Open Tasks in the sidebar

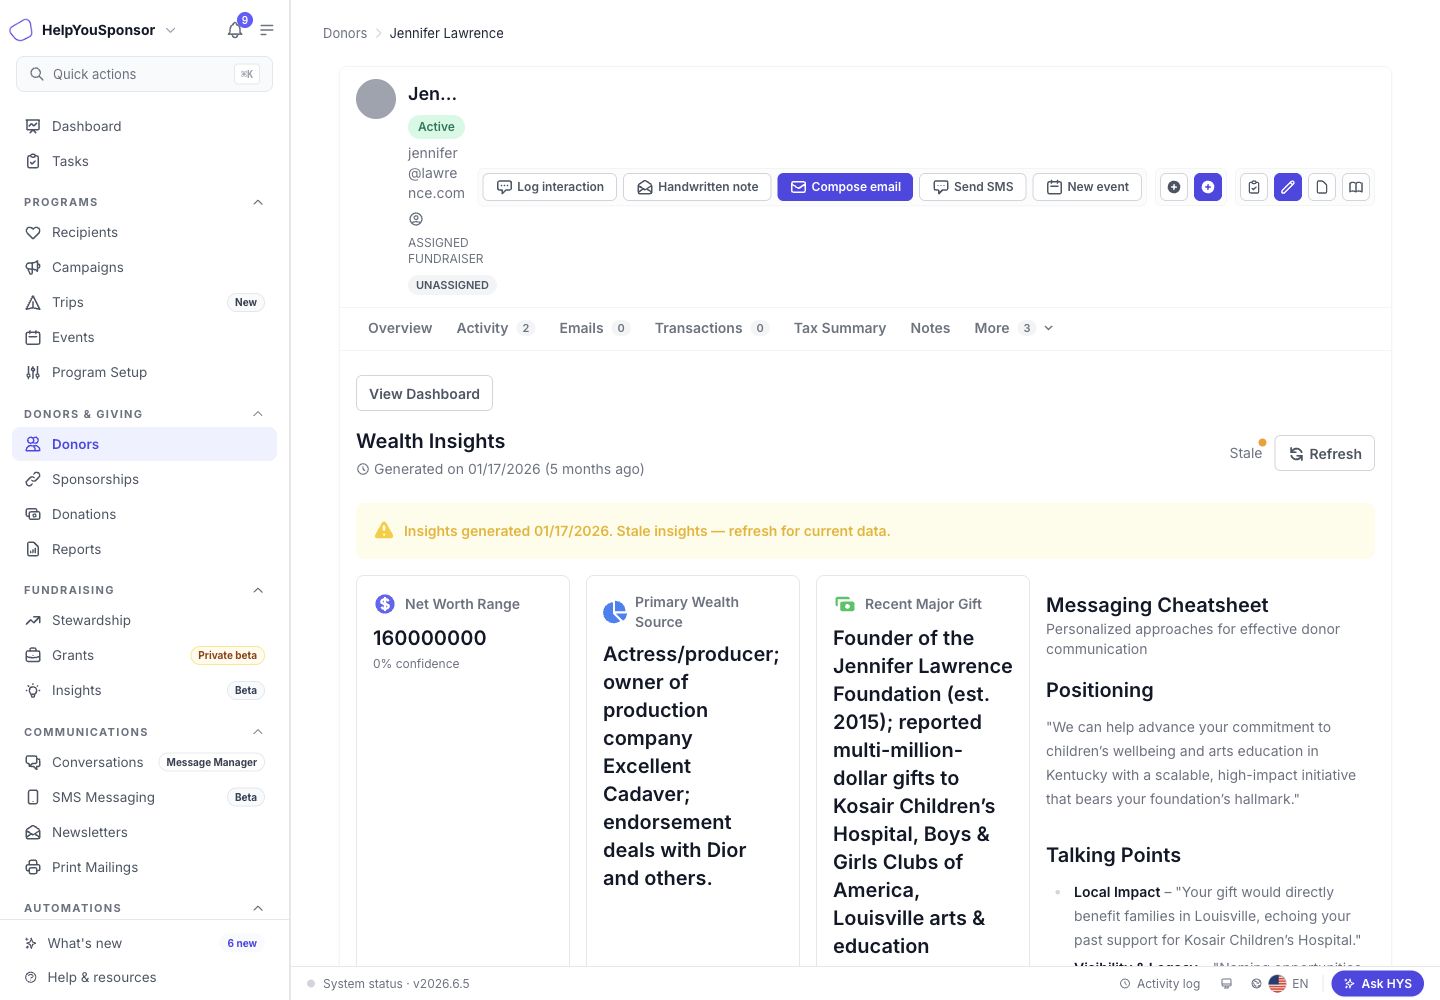(x=144, y=161)
